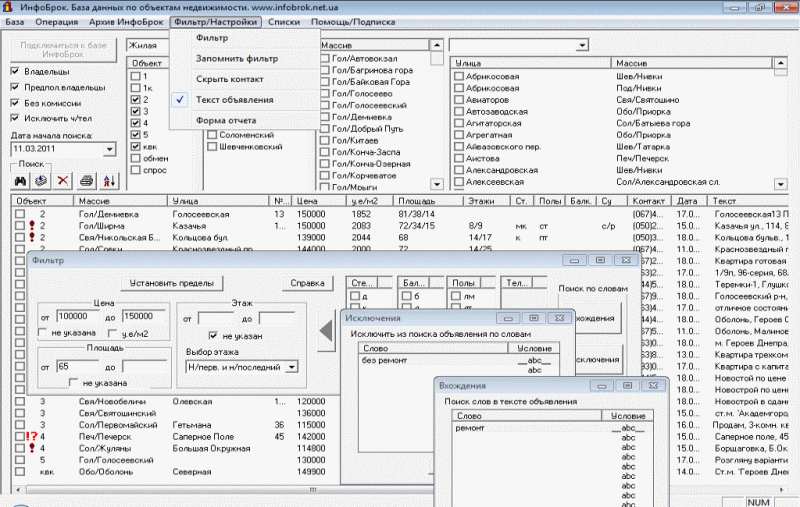Click the A-Я sort icon

(109, 181)
